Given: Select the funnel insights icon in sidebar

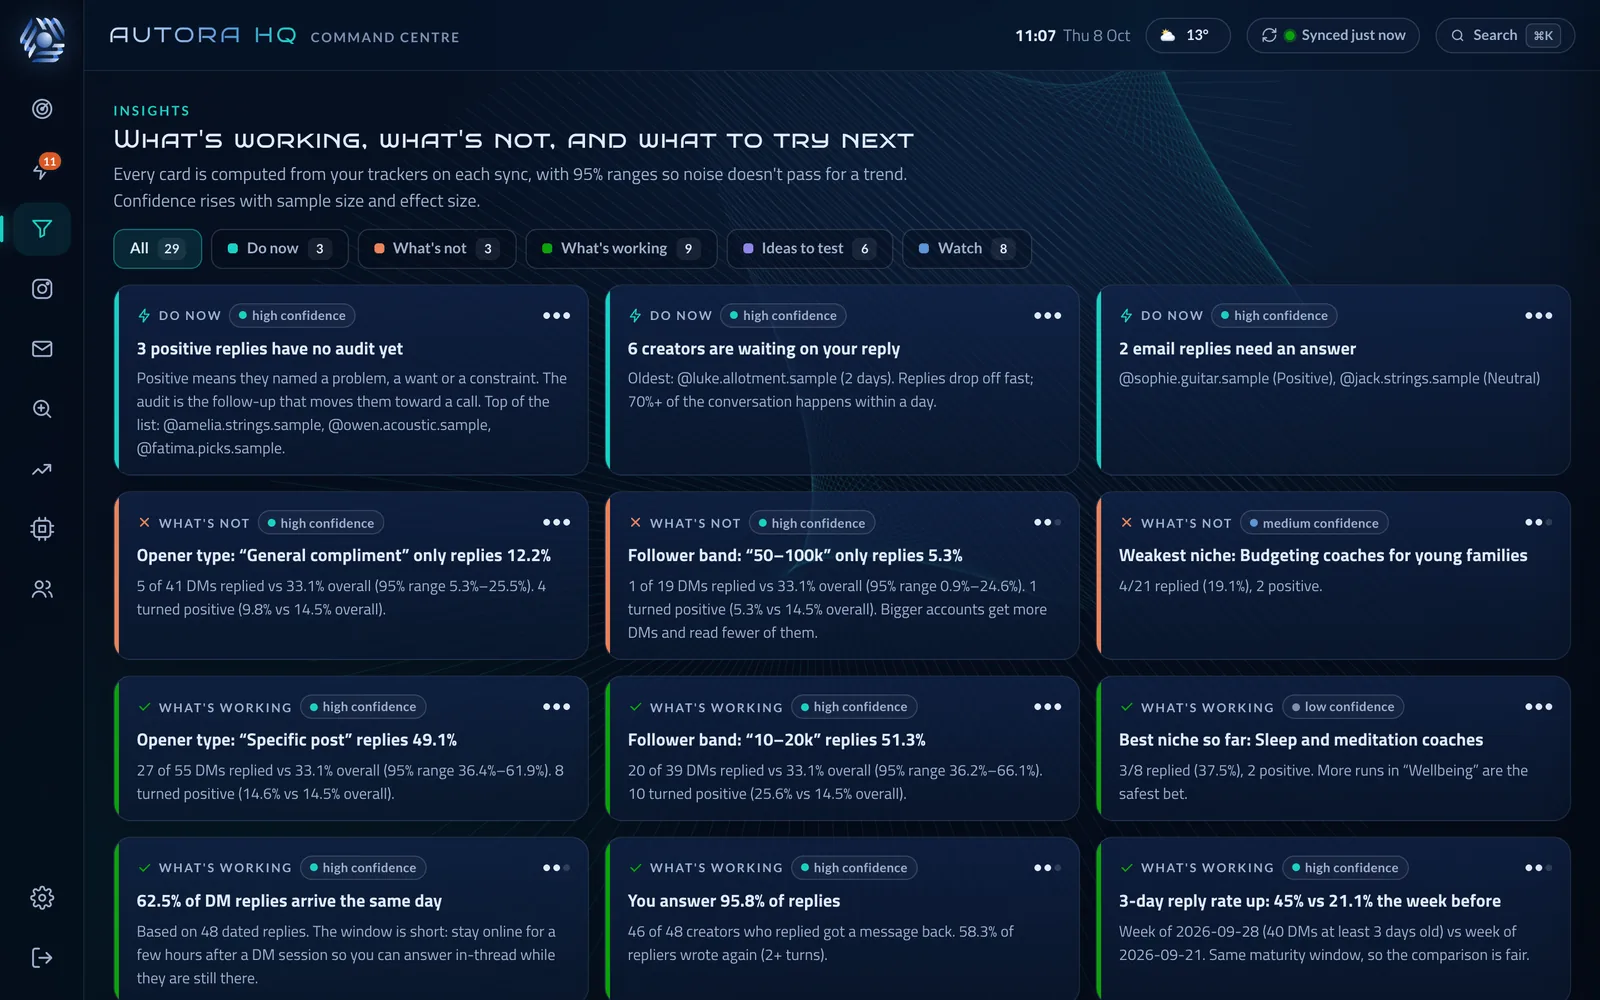Looking at the screenshot, I should coord(42,229).
